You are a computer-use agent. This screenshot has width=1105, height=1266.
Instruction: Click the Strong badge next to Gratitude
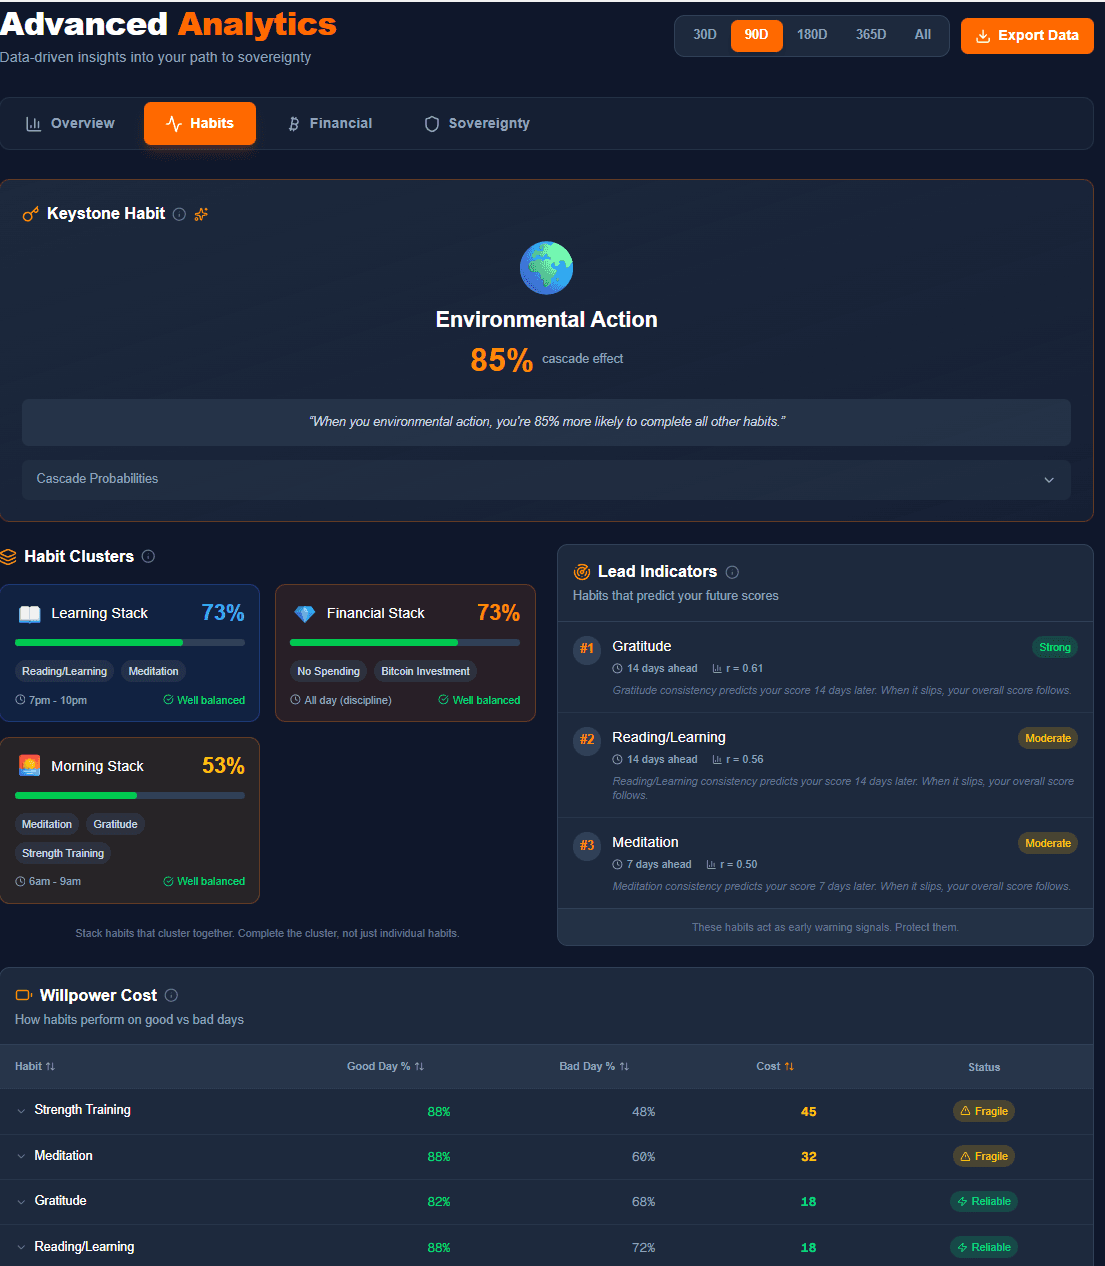tap(1055, 647)
